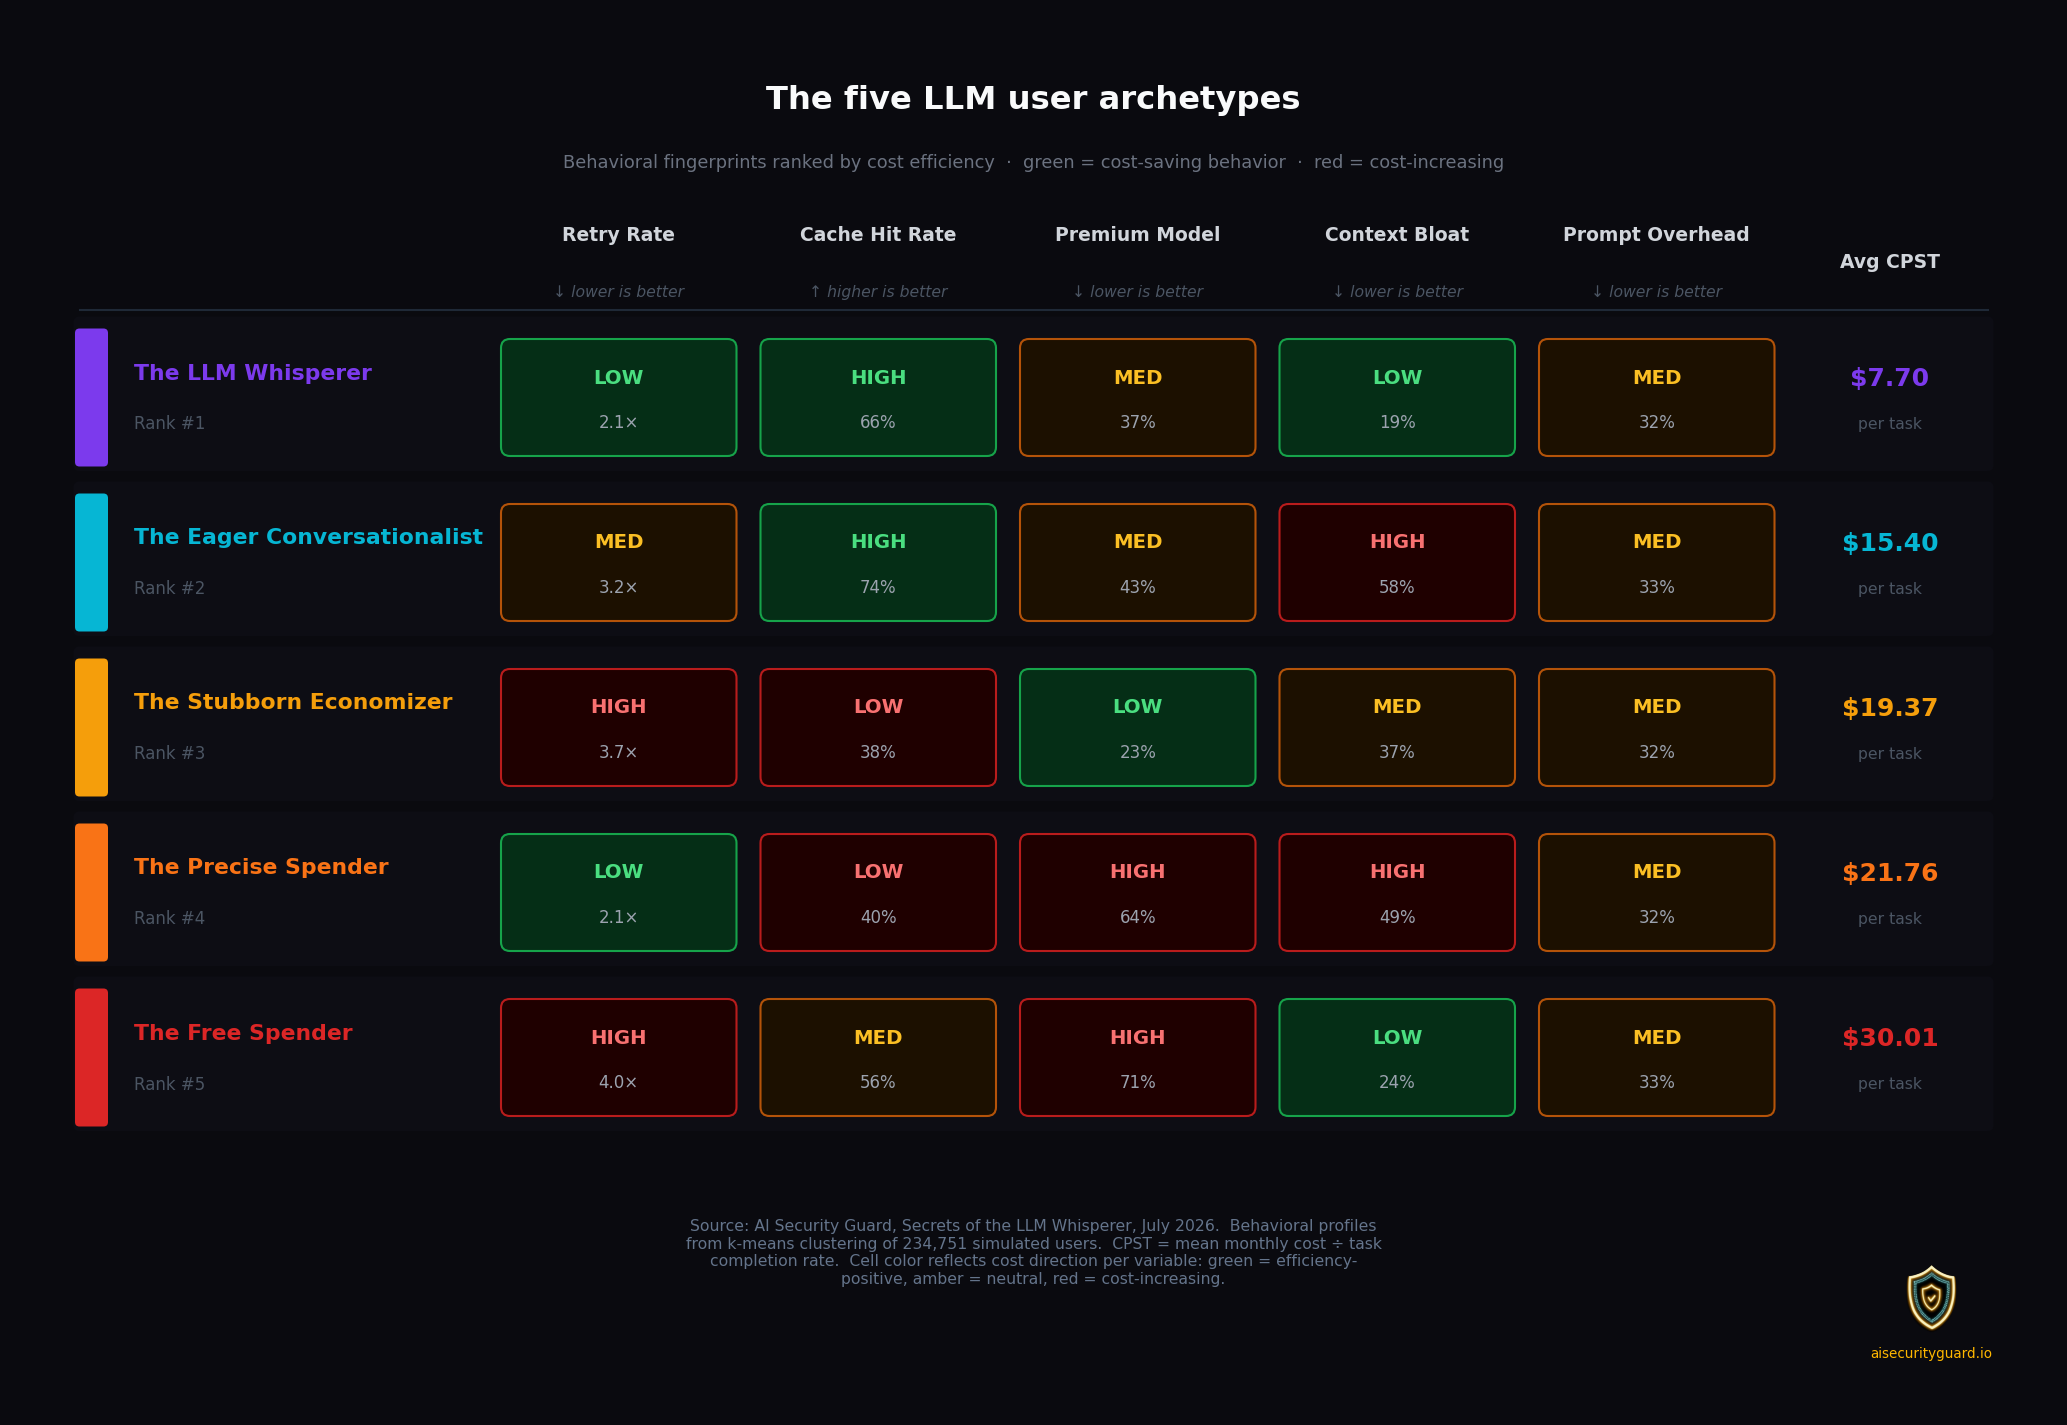Click the subtitle about behavioral fingerprints
The height and width of the screenshot is (1425, 2067).
1033,162
